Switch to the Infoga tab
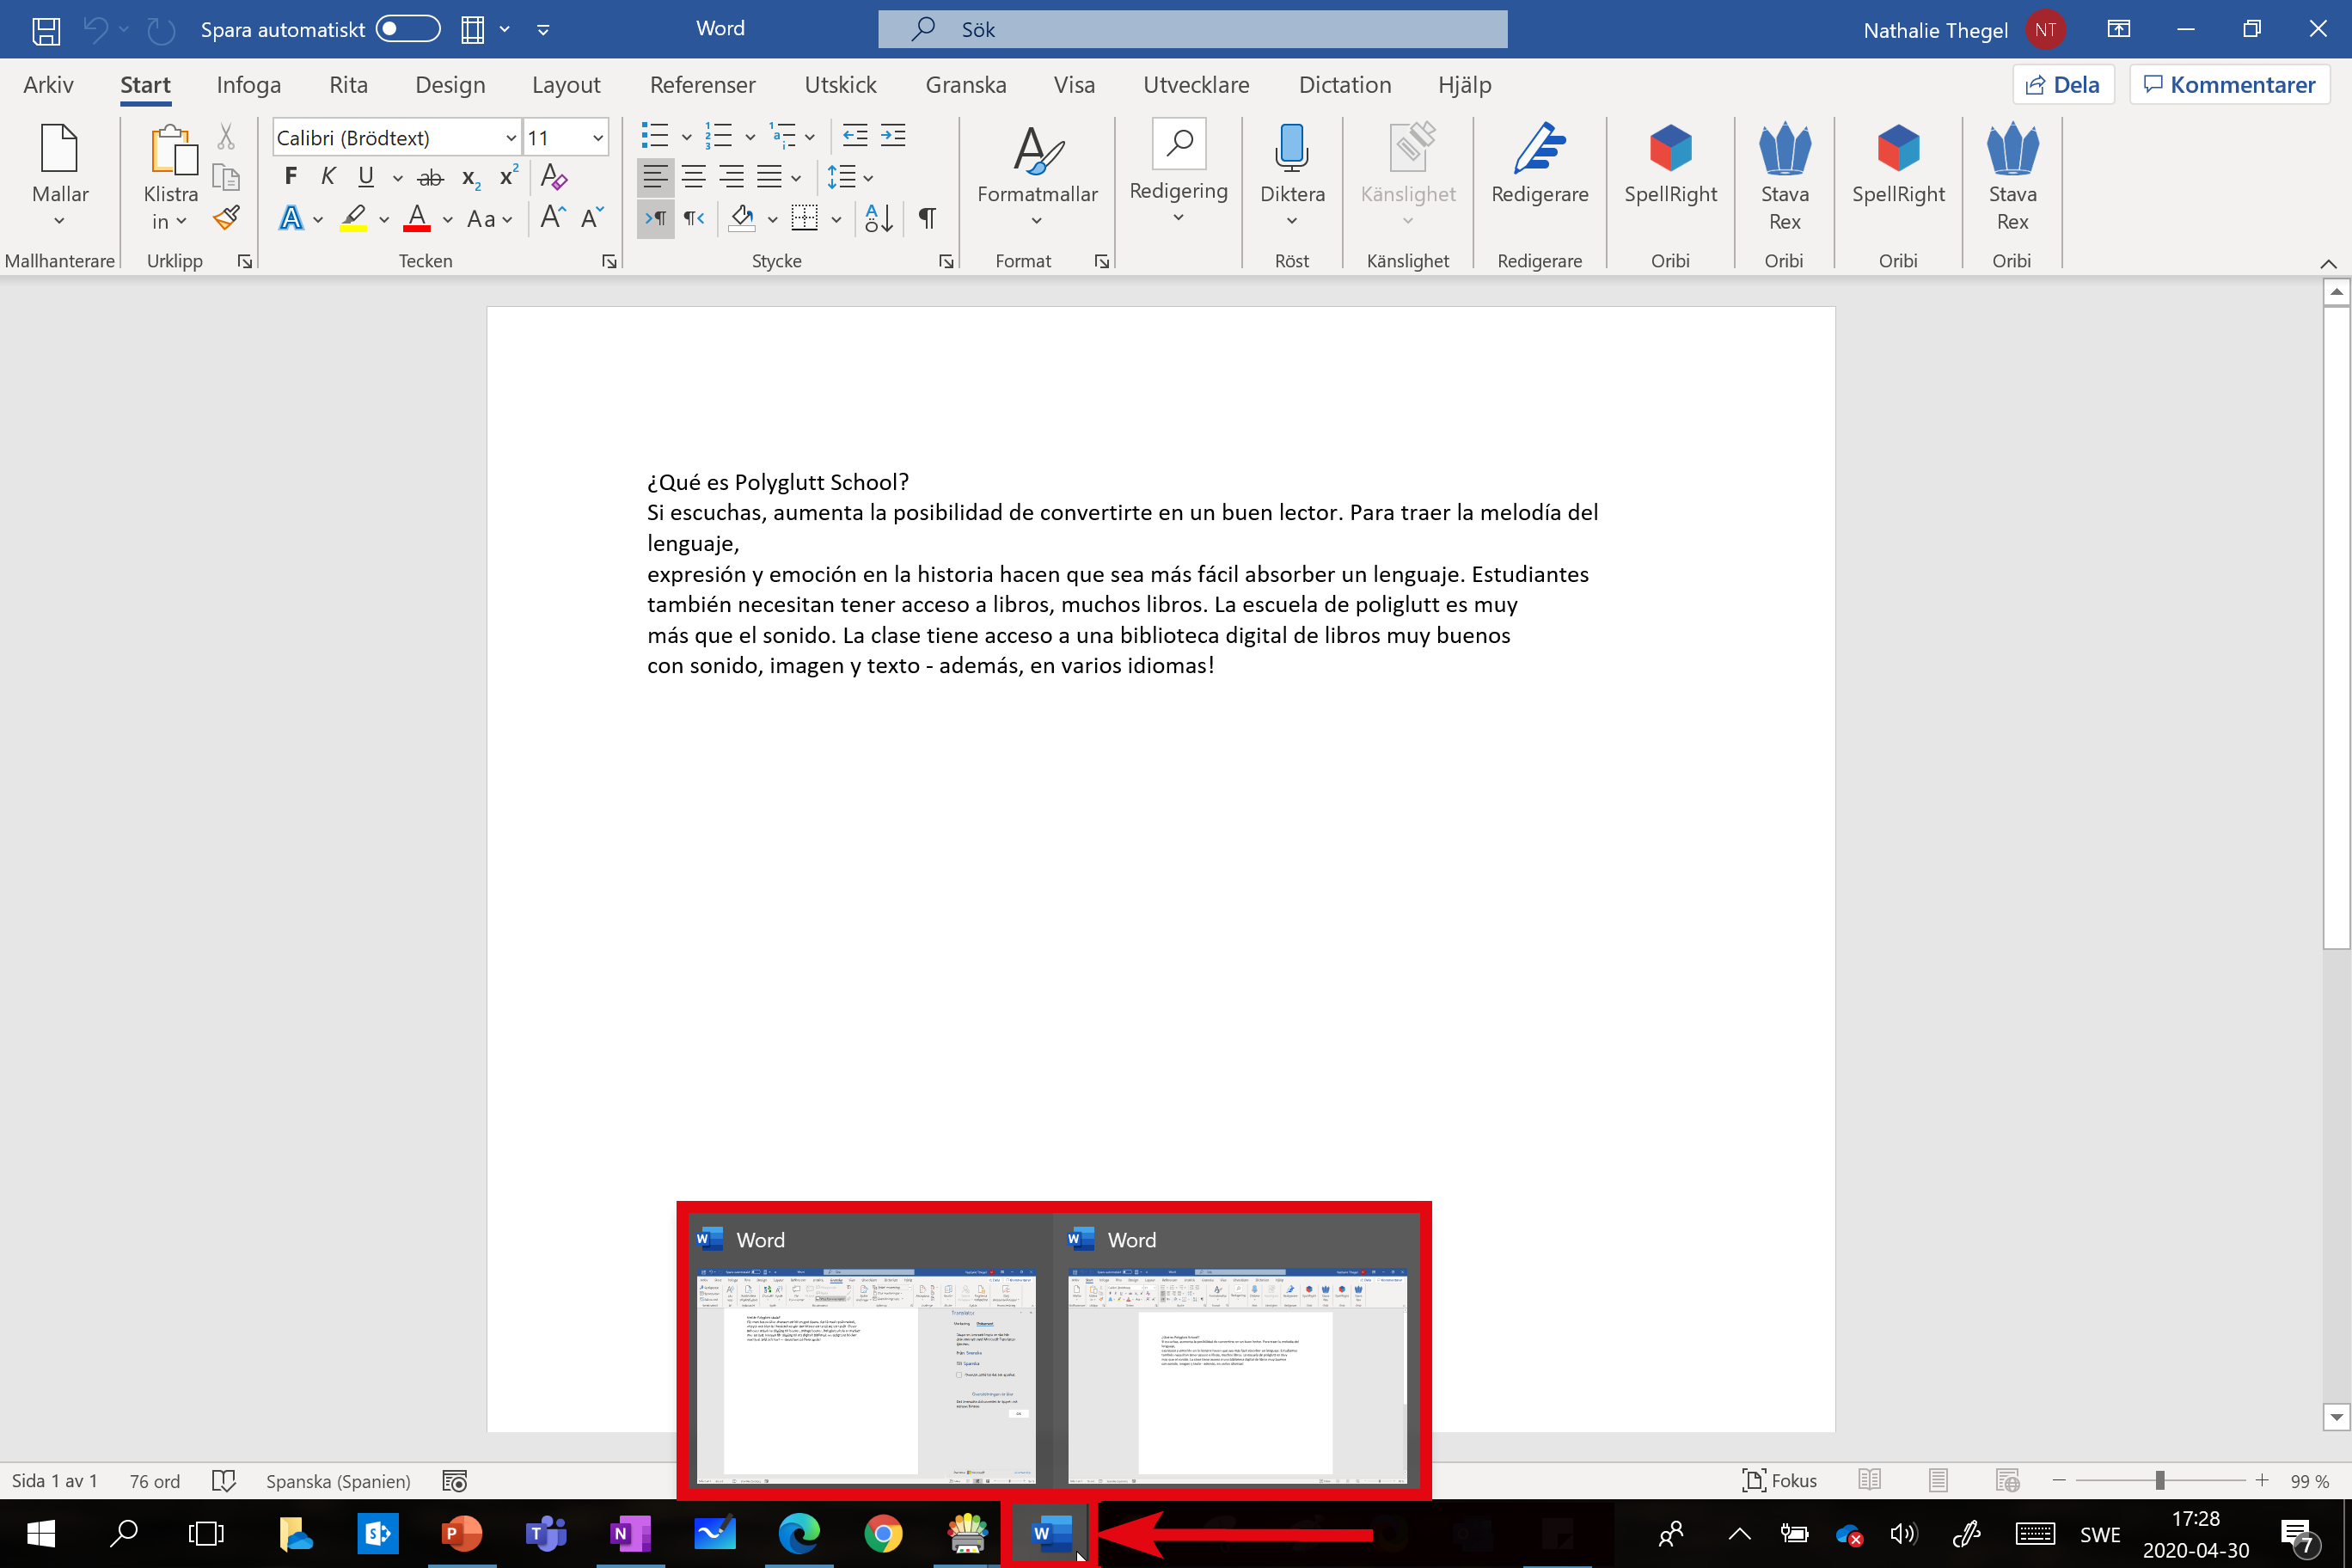The height and width of the screenshot is (1568, 2352). tap(249, 85)
